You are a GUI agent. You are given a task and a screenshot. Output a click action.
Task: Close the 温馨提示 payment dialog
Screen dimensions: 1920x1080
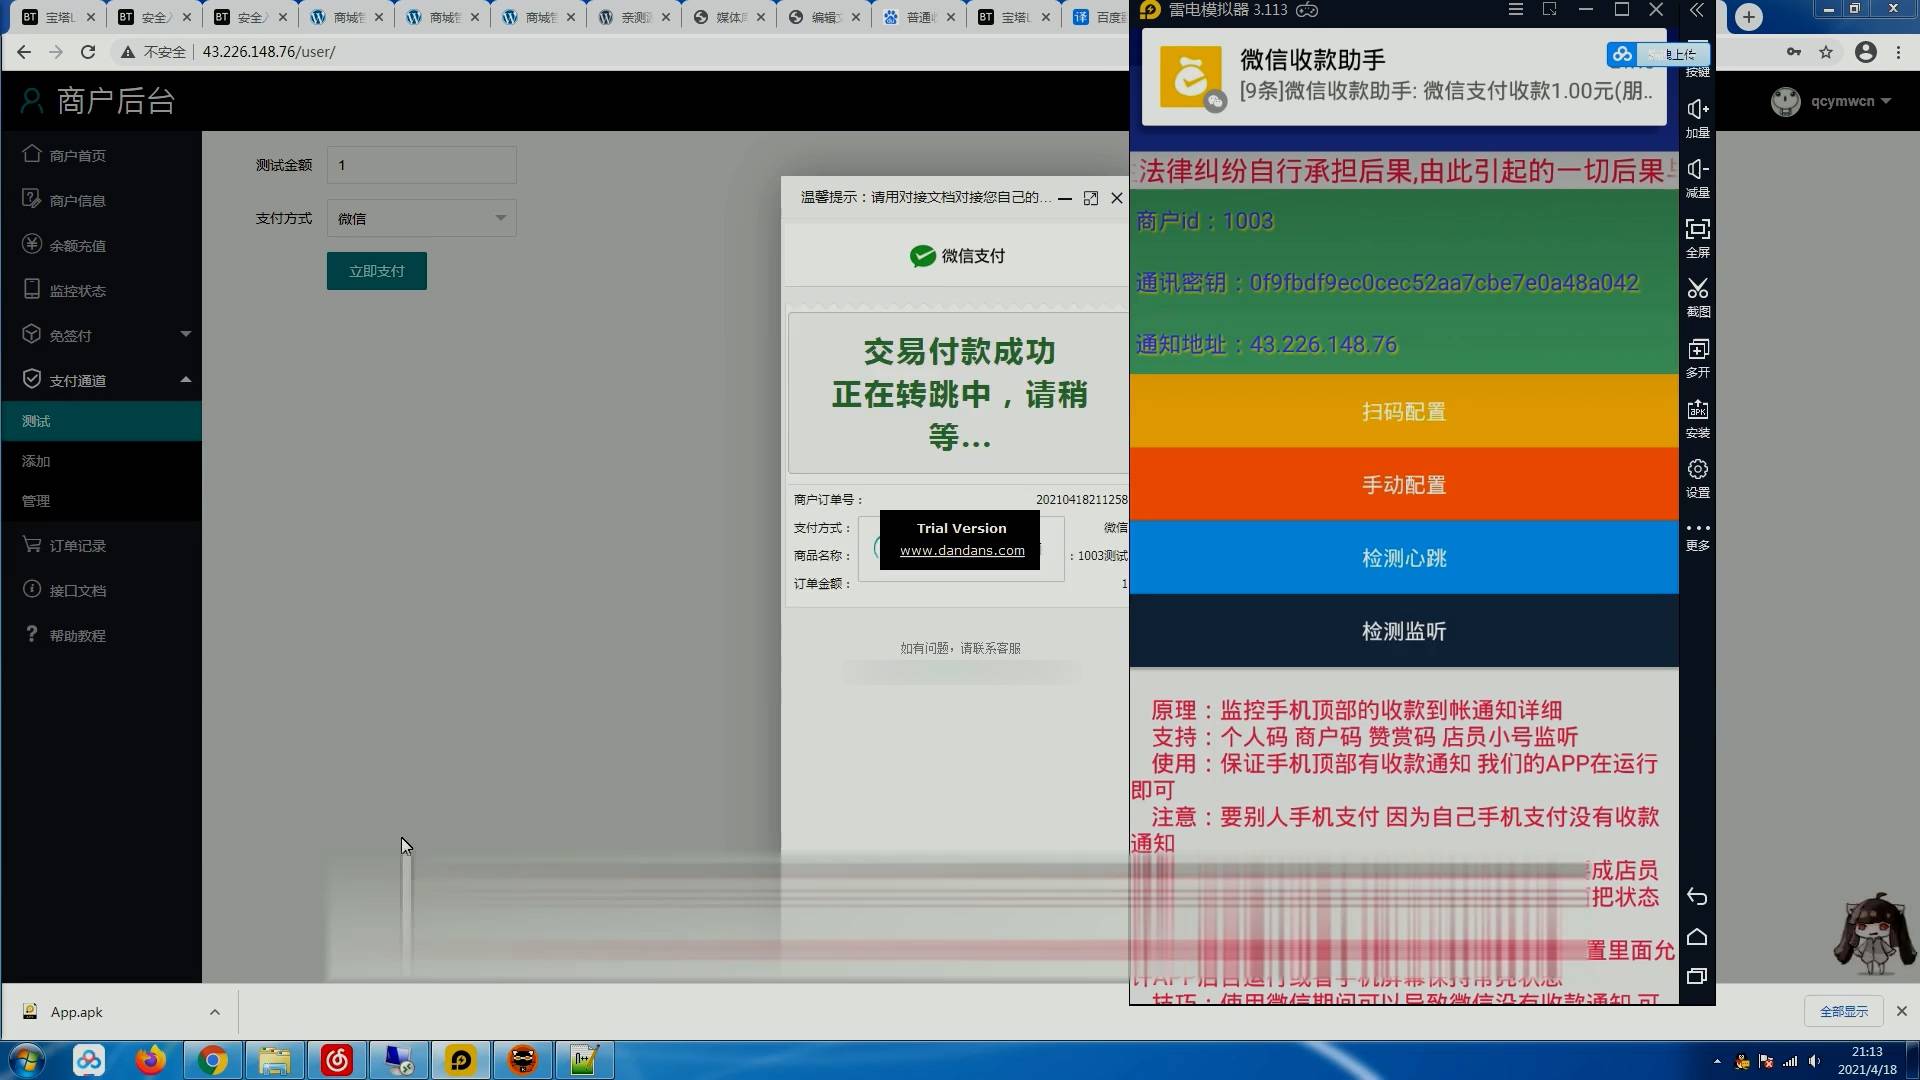pos(1117,198)
